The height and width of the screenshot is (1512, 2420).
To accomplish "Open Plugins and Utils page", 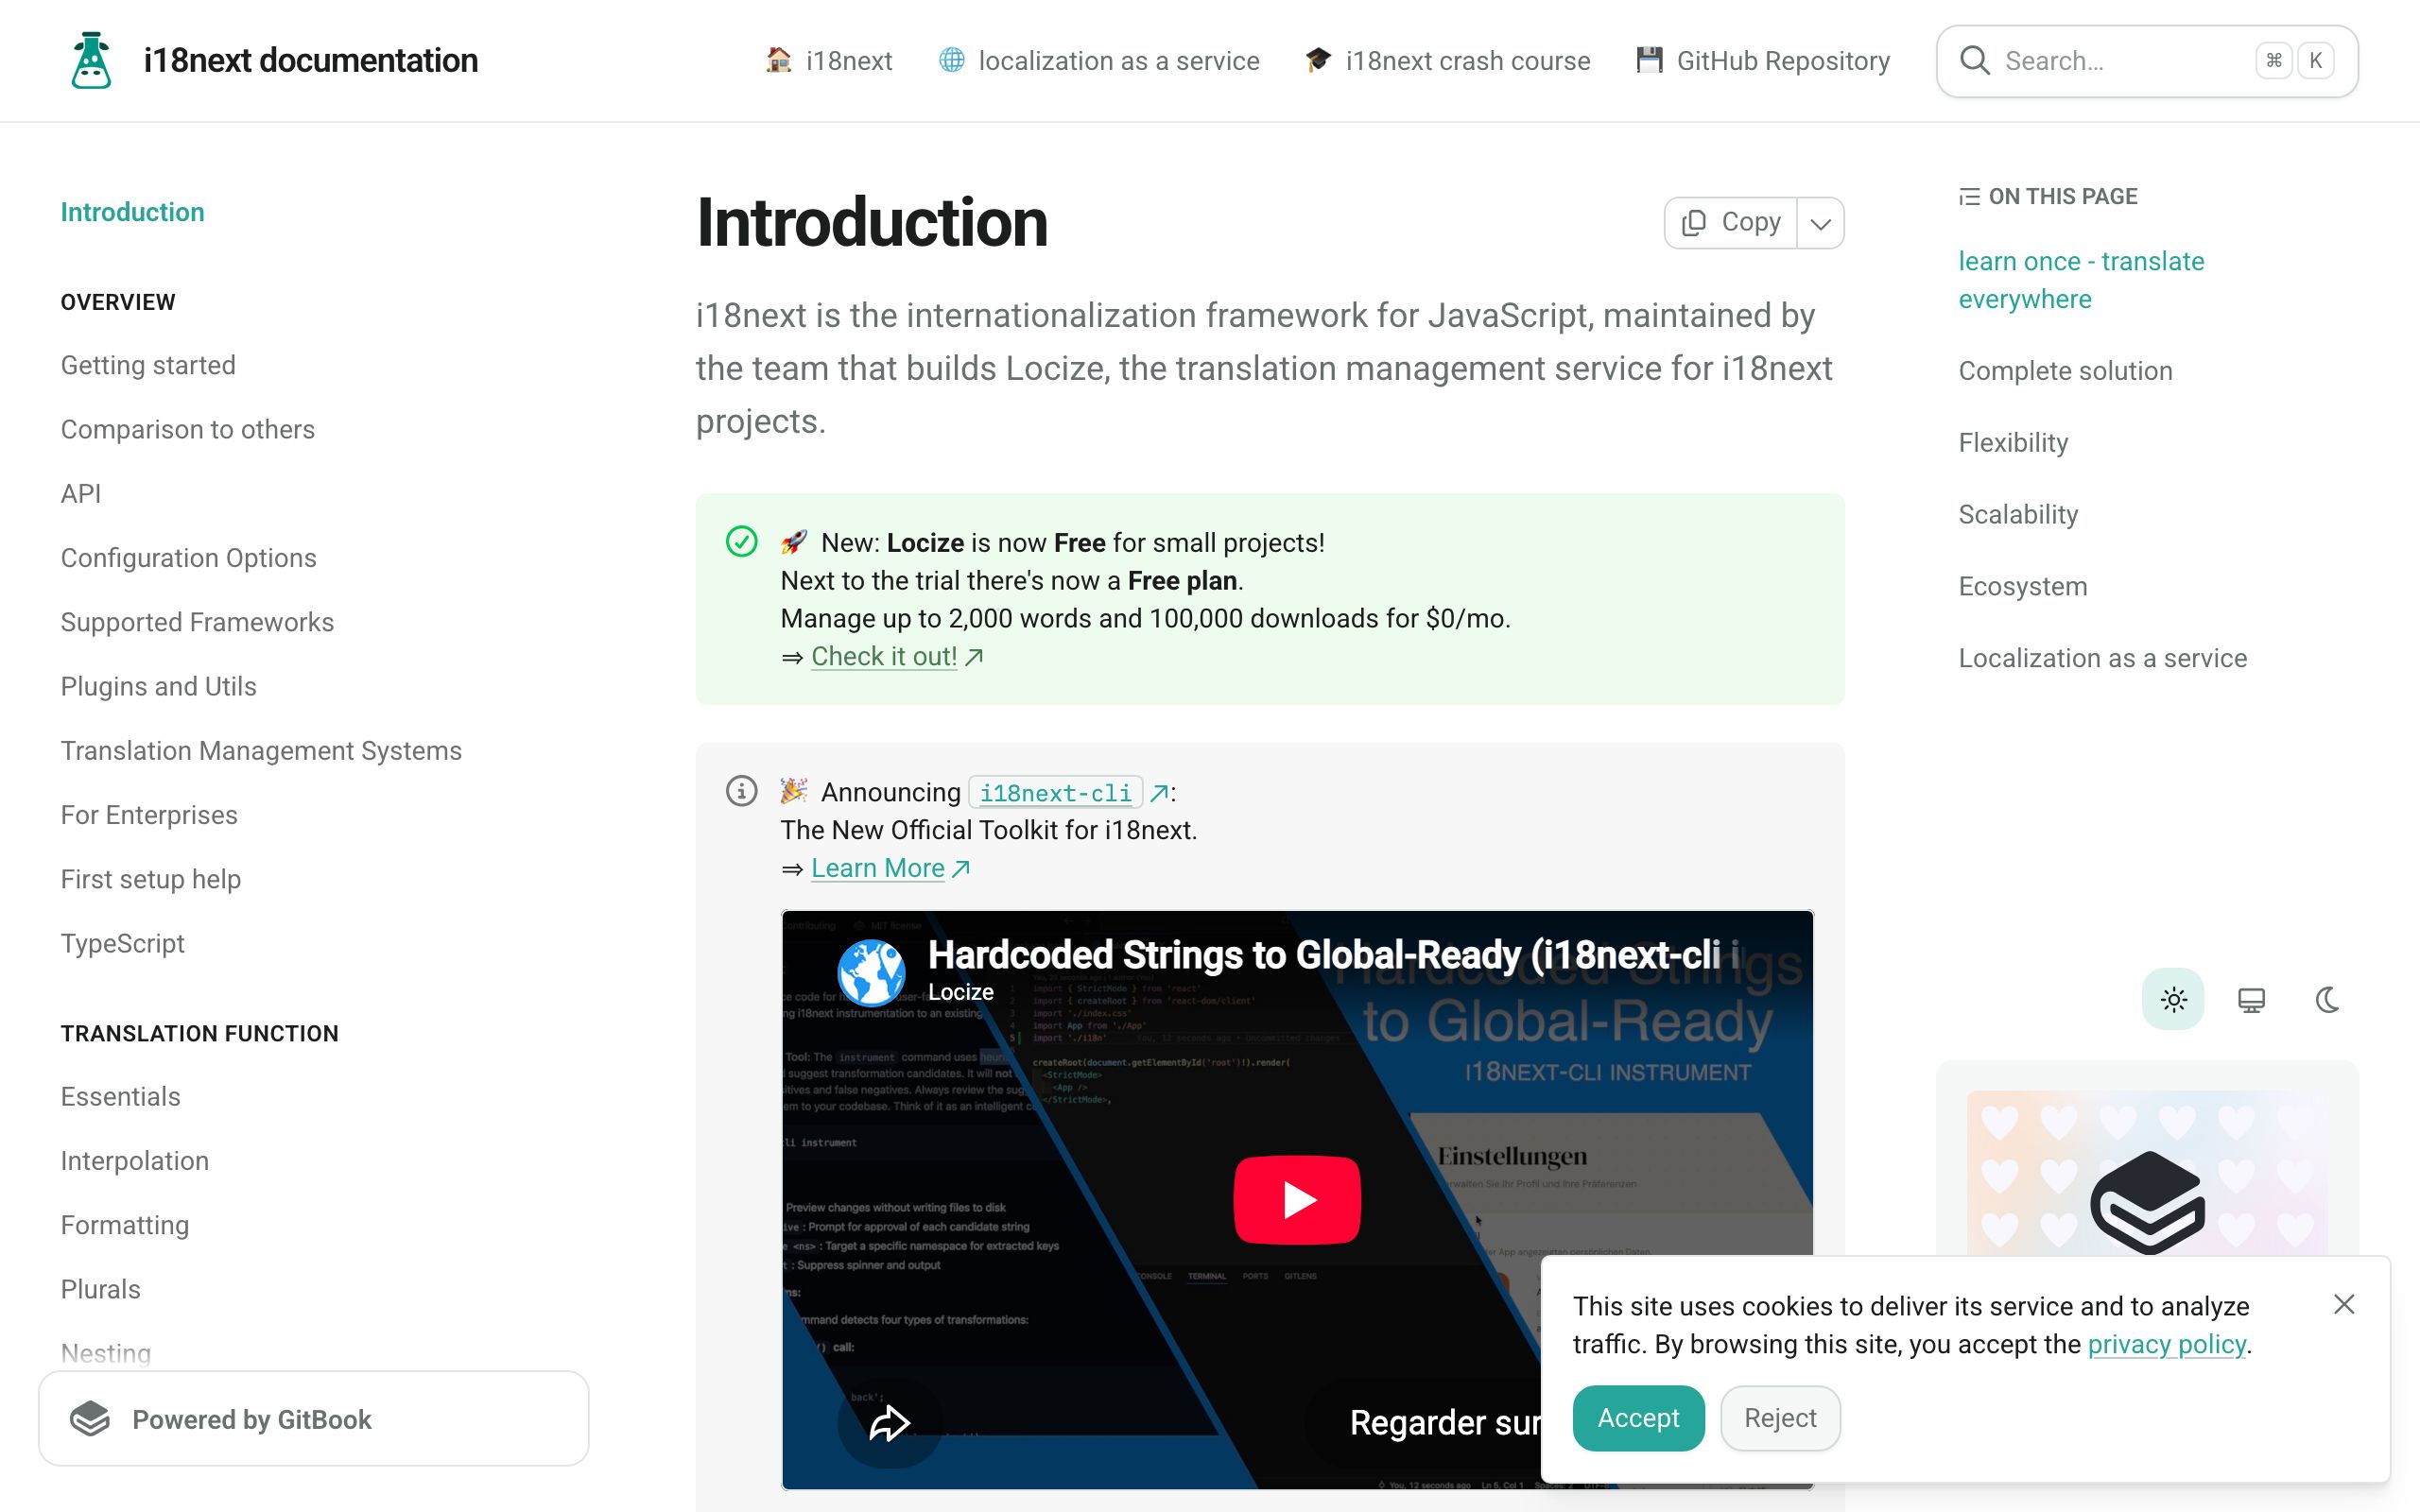I will click(159, 686).
